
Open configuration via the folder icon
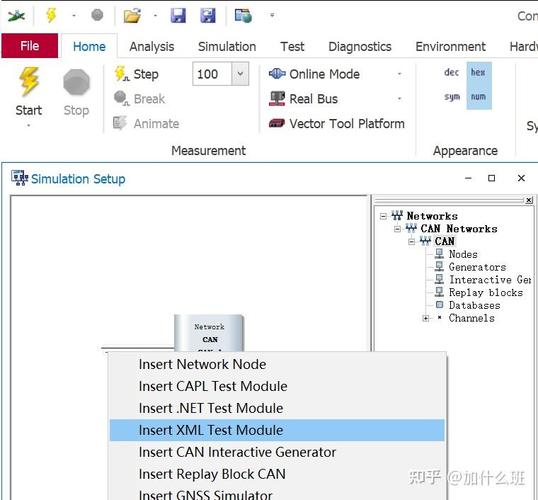(x=132, y=15)
